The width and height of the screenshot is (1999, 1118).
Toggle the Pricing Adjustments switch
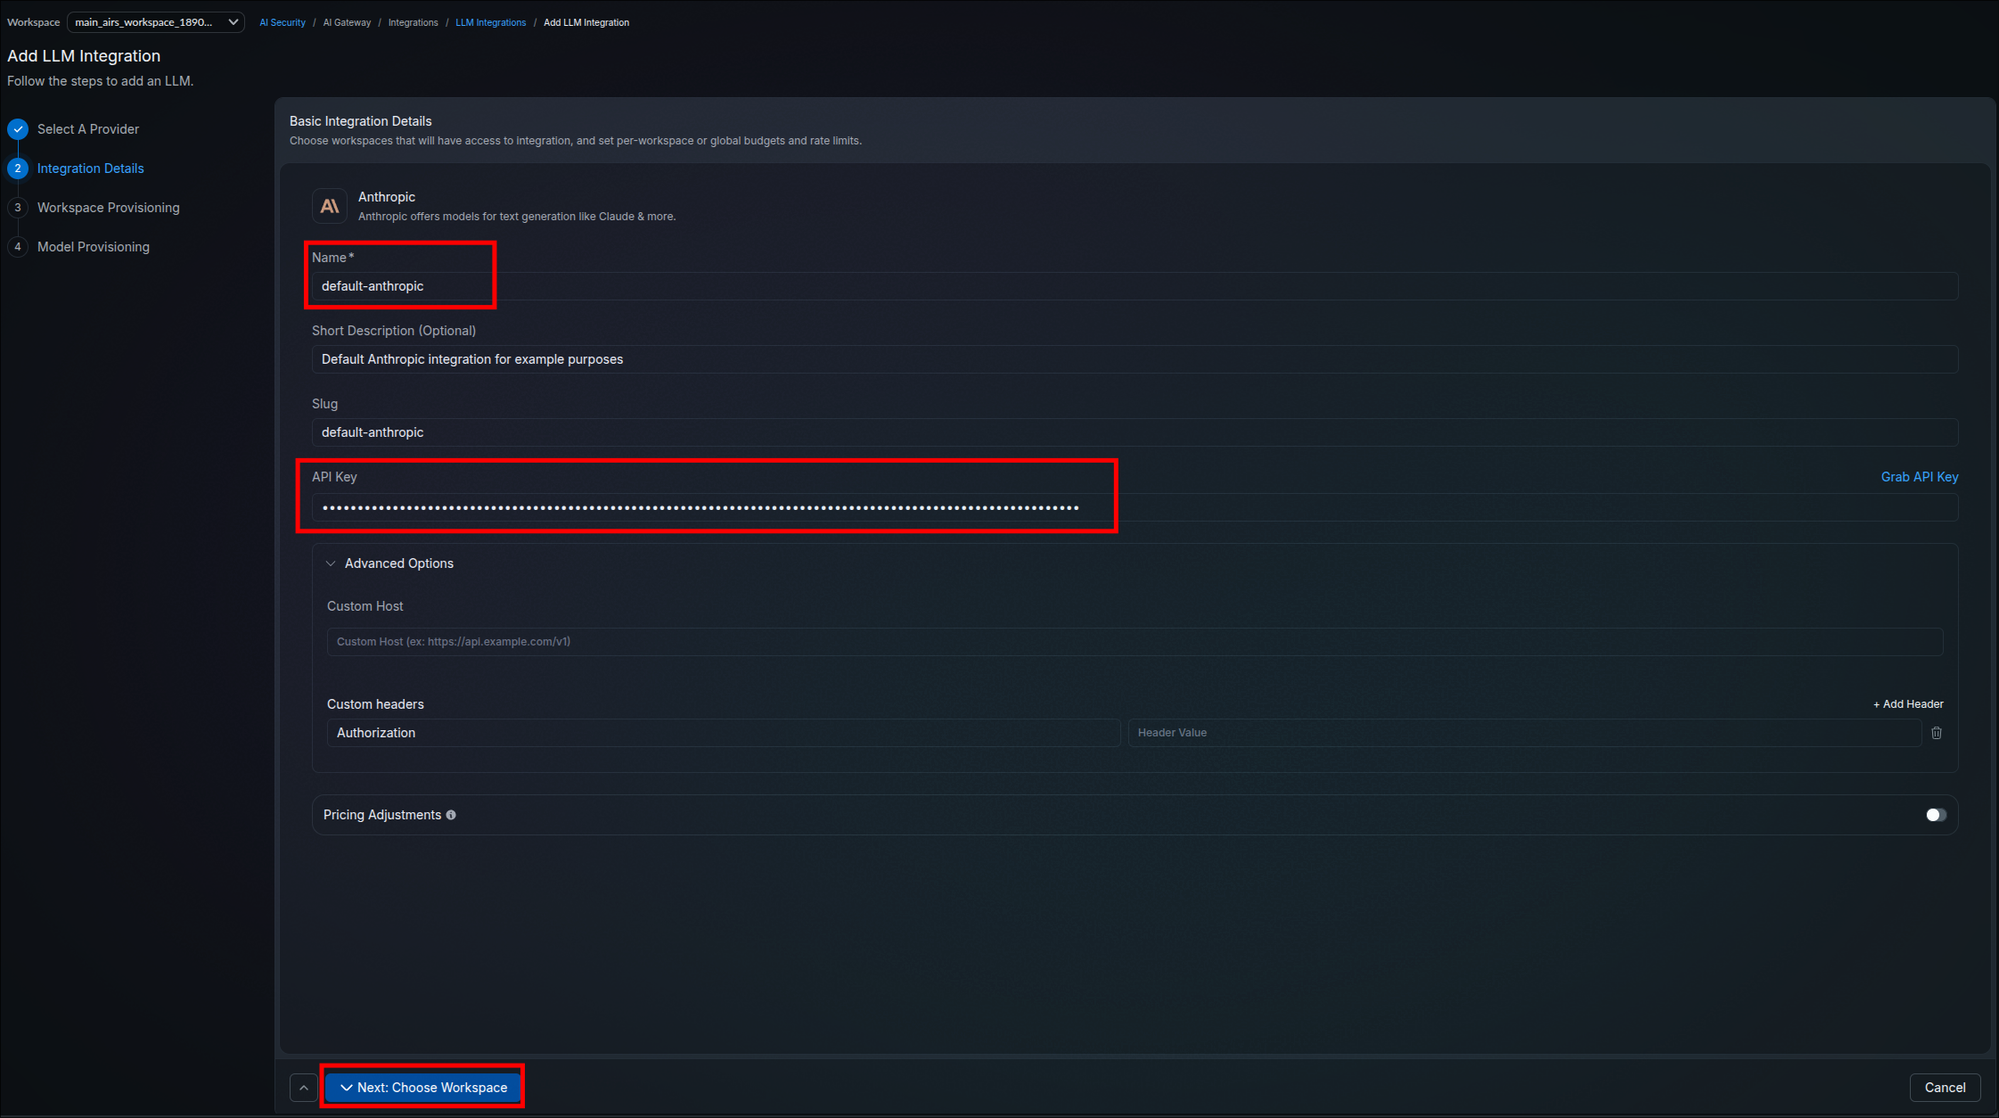(1935, 815)
